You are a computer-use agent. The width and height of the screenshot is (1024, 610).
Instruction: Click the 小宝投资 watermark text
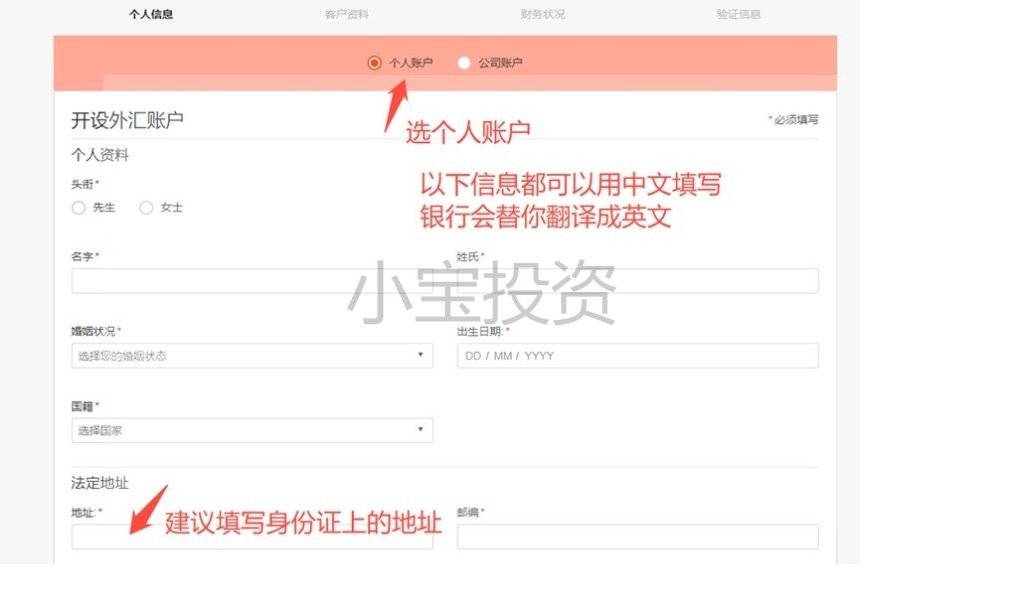point(482,294)
